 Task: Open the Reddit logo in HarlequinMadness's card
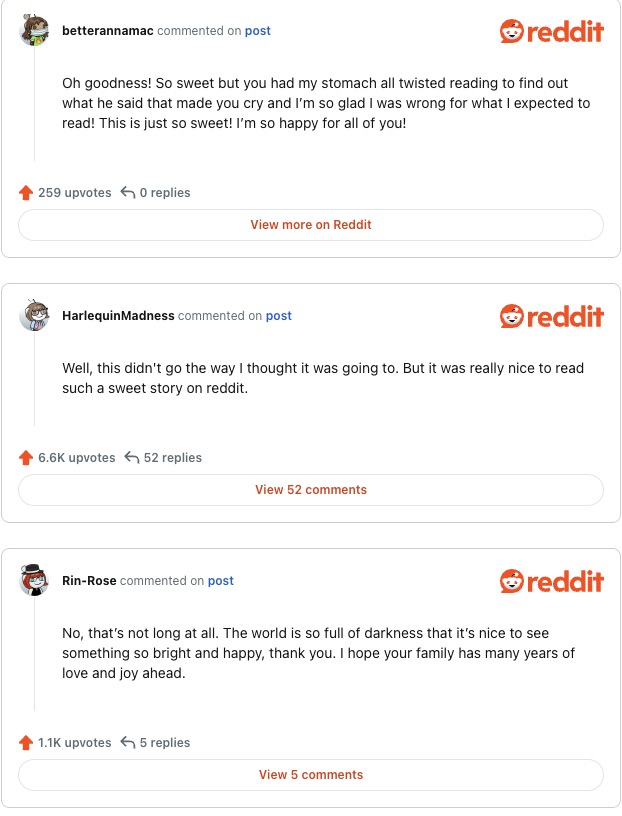pos(551,317)
